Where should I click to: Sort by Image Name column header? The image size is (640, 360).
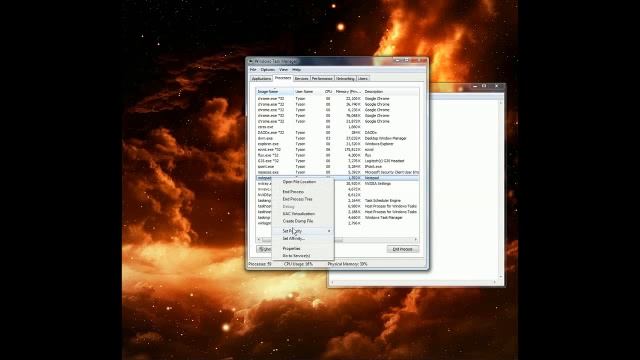(274, 92)
